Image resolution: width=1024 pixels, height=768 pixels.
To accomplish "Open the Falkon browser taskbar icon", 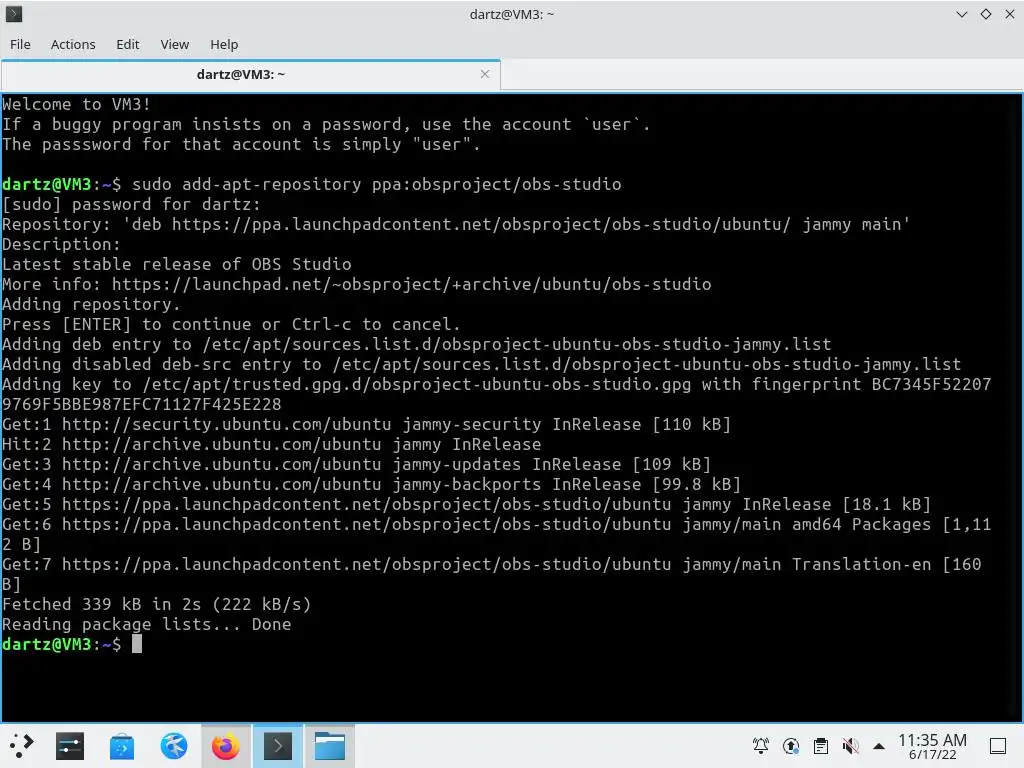I will pyautogui.click(x=174, y=746).
